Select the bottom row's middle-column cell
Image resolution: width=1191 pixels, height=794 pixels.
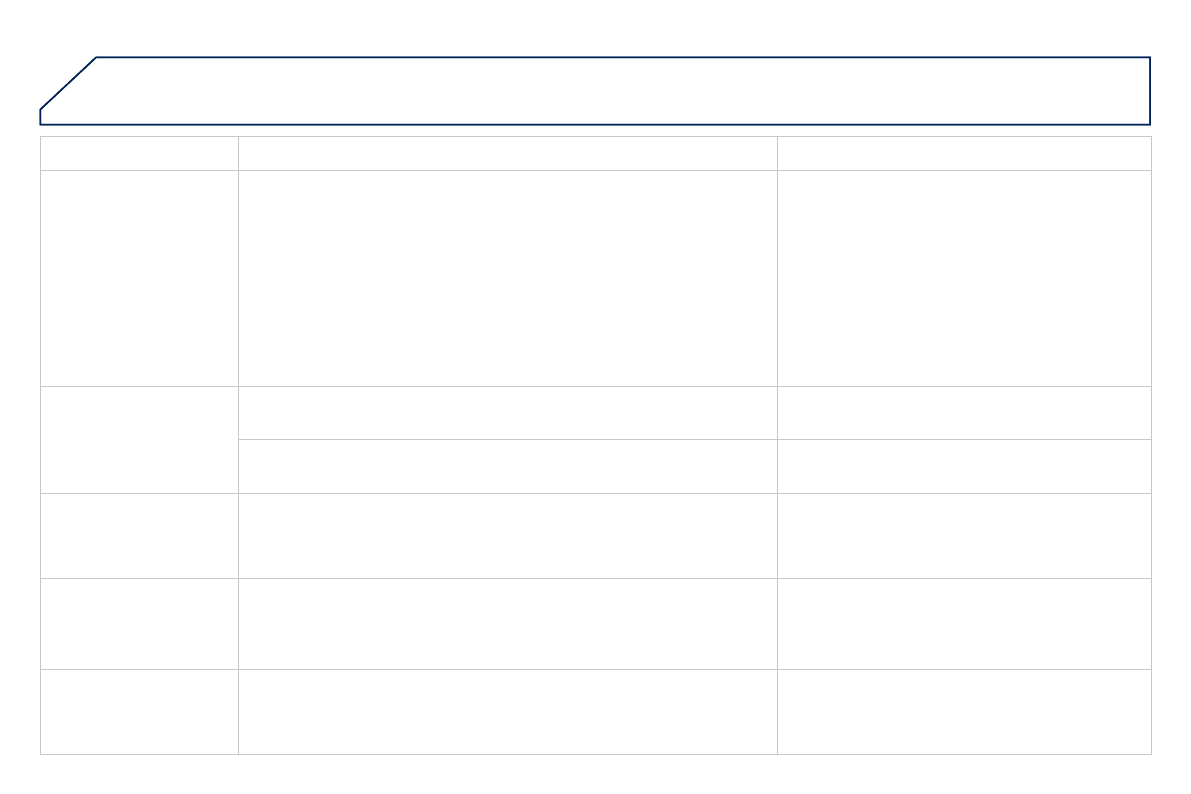point(507,712)
